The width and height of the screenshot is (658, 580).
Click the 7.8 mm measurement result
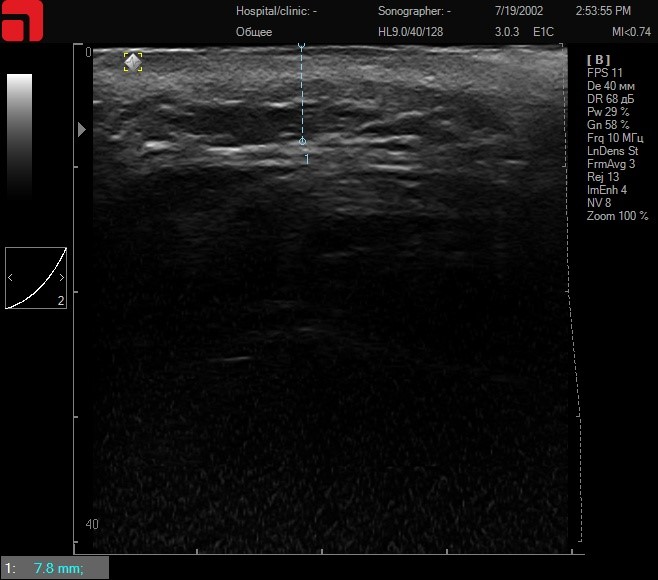click(x=58, y=569)
